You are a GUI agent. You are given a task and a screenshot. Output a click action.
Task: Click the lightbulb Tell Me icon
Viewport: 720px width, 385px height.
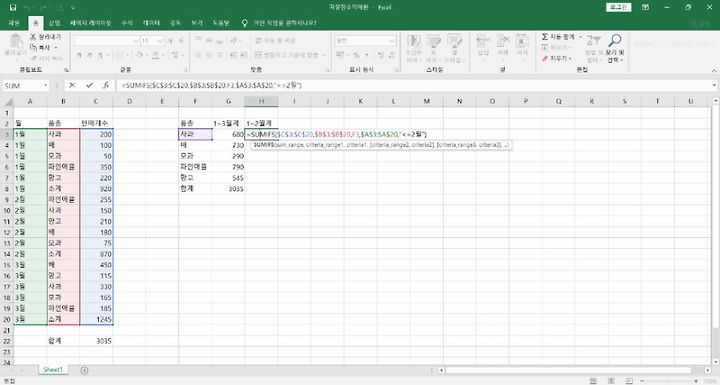pos(245,23)
